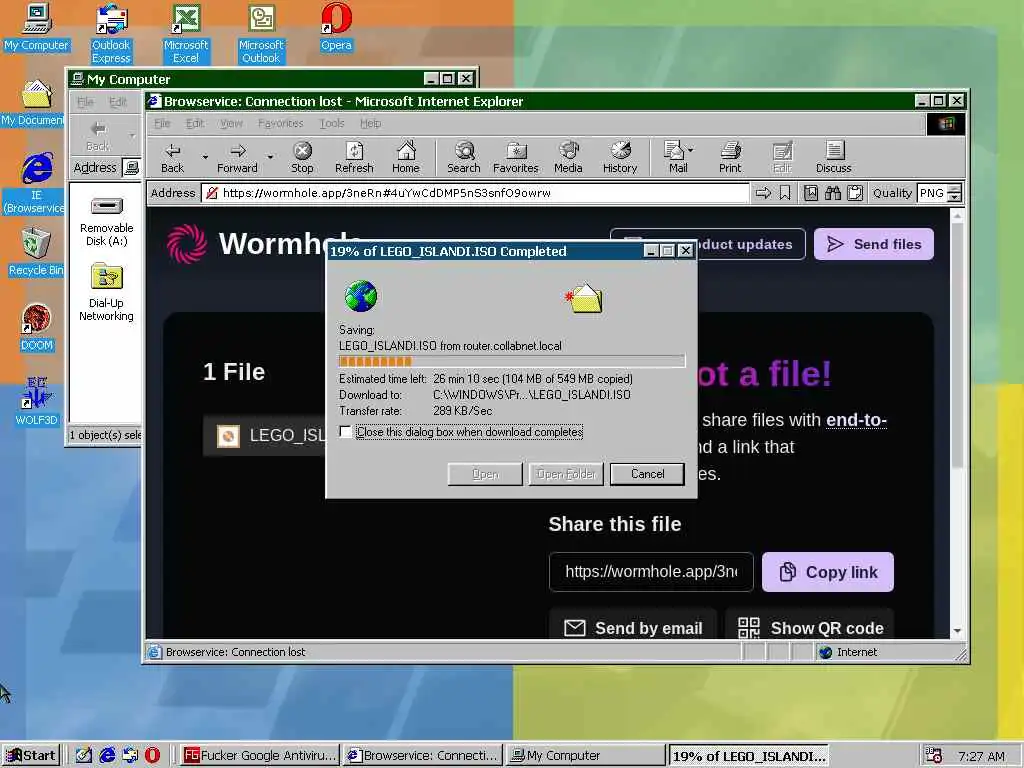Image resolution: width=1024 pixels, height=768 pixels.
Task: Open the Forward button history dropdown arrow
Action: pyautogui.click(x=270, y=157)
